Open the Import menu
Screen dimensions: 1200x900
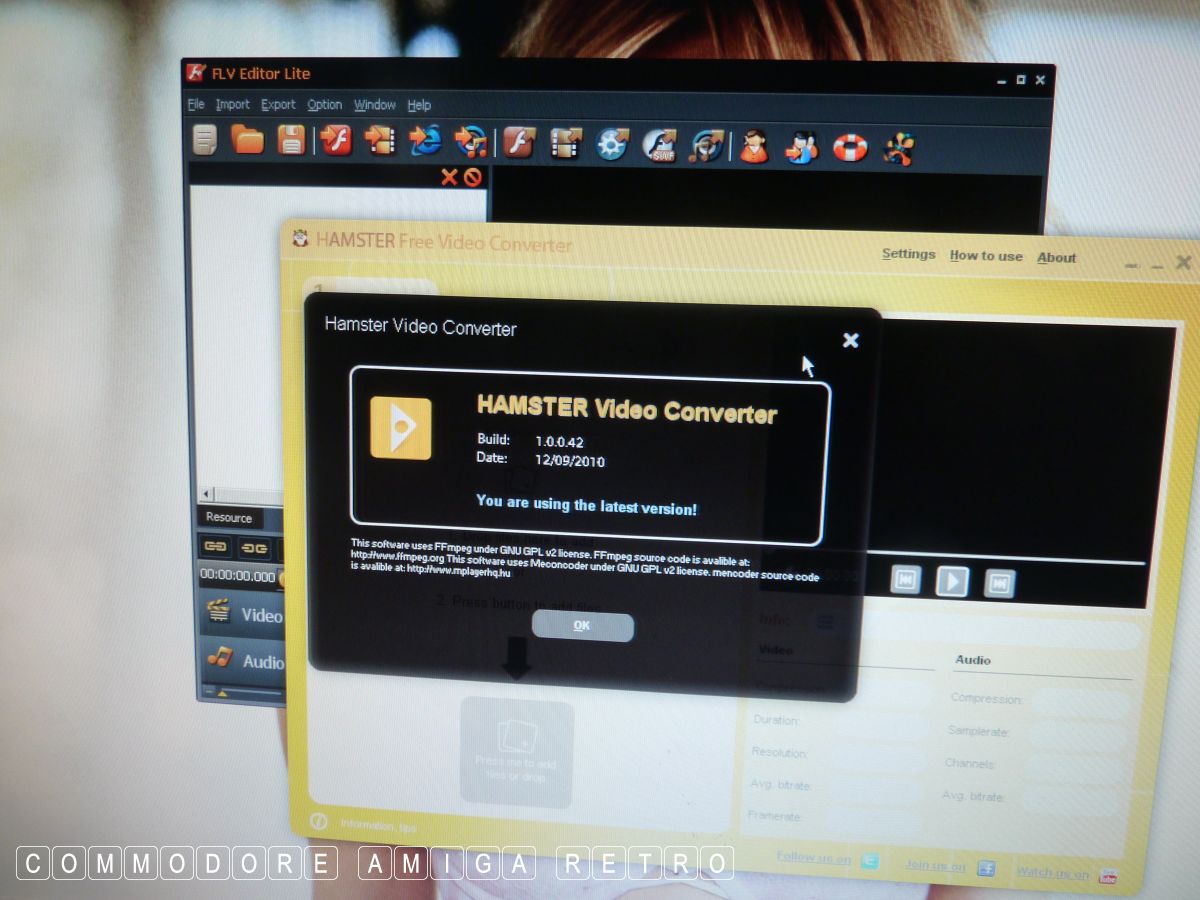click(x=233, y=104)
